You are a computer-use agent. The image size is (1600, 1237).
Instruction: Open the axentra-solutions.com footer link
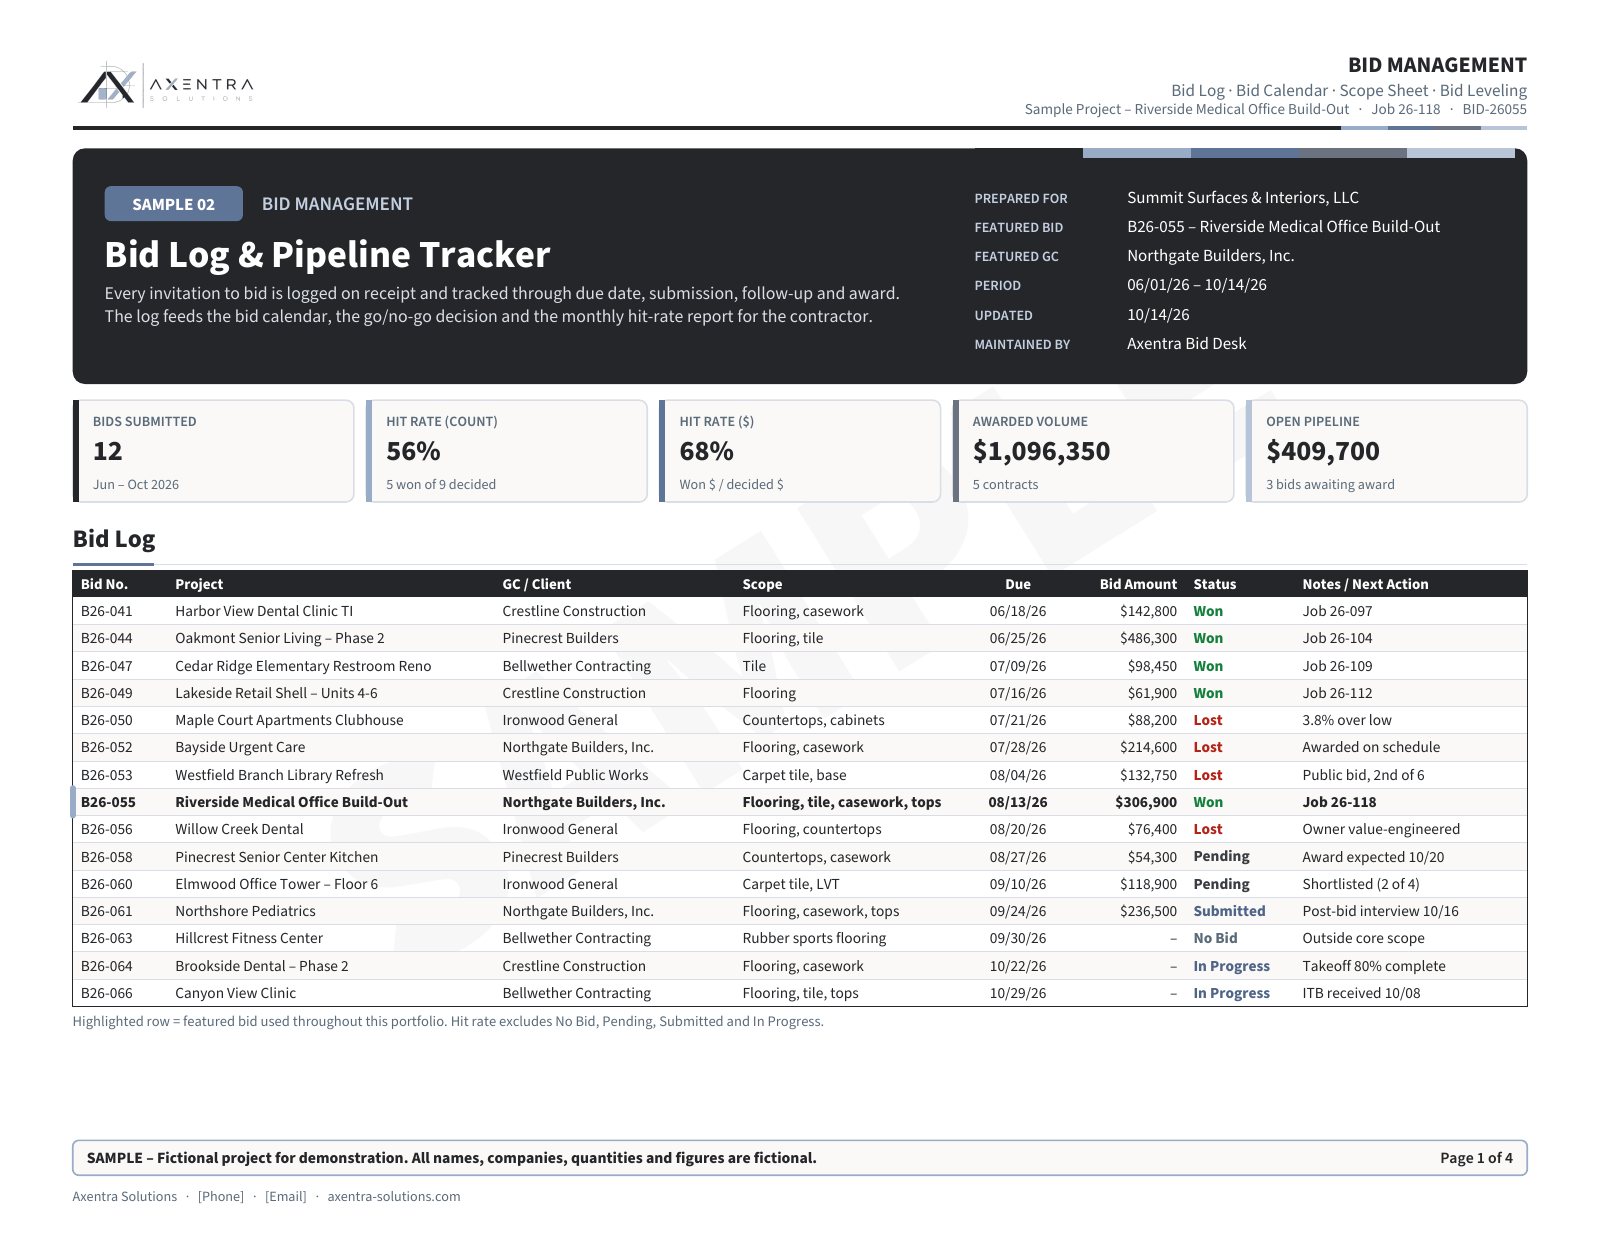pyautogui.click(x=394, y=1196)
